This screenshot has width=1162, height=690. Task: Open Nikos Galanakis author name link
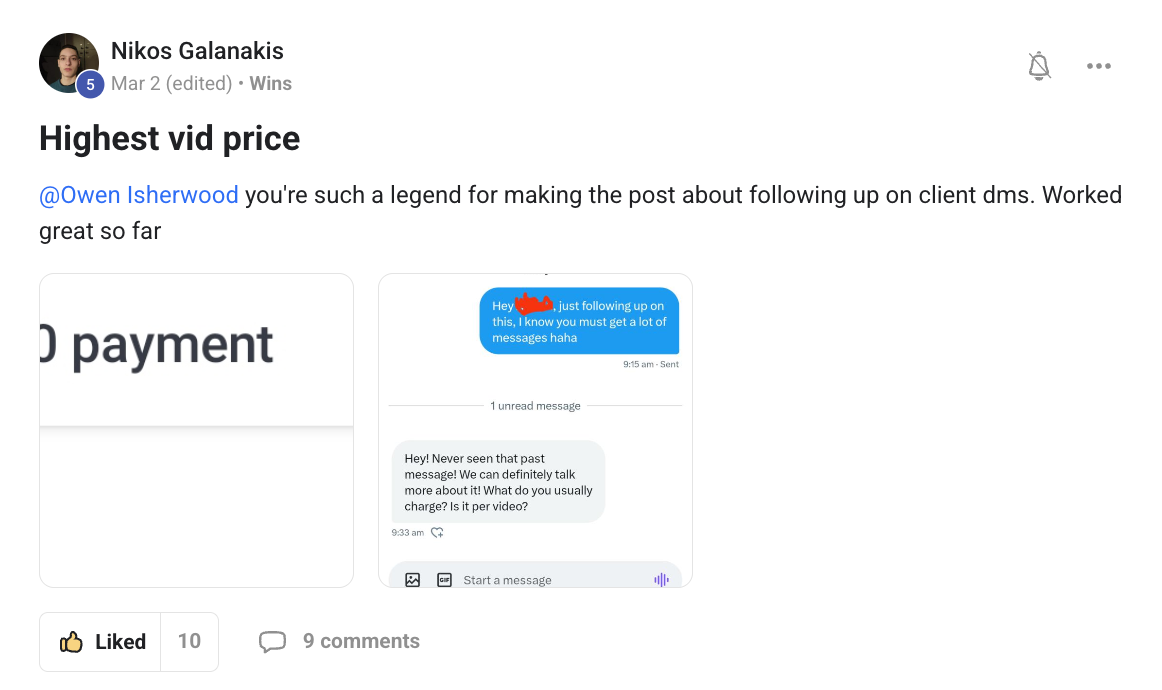[197, 51]
